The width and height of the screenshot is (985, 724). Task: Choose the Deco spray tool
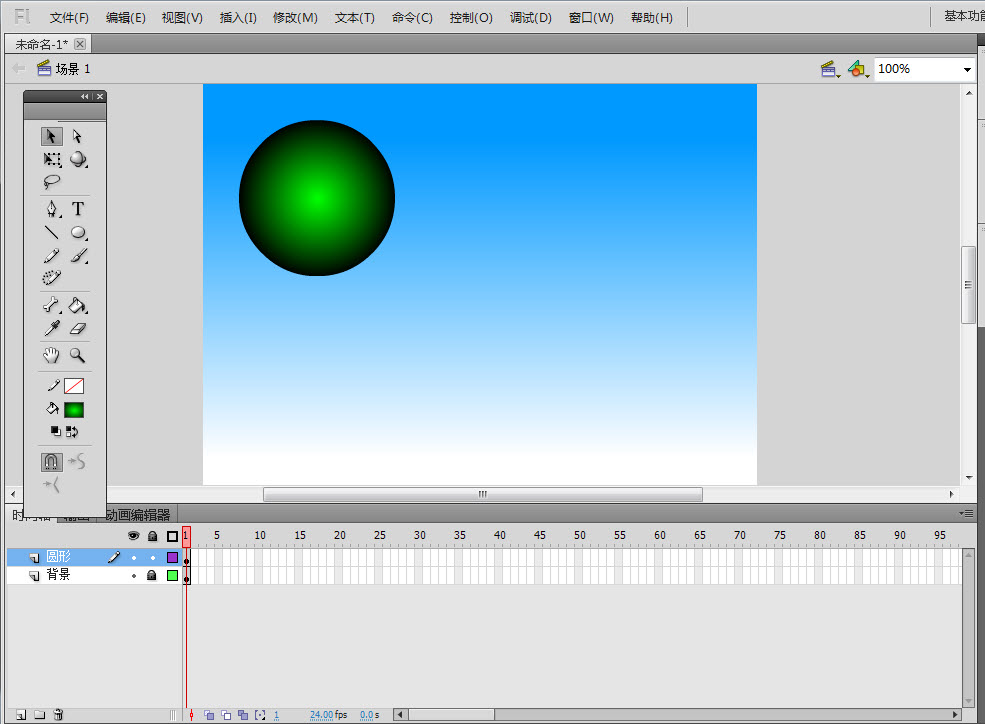pyautogui.click(x=52, y=278)
